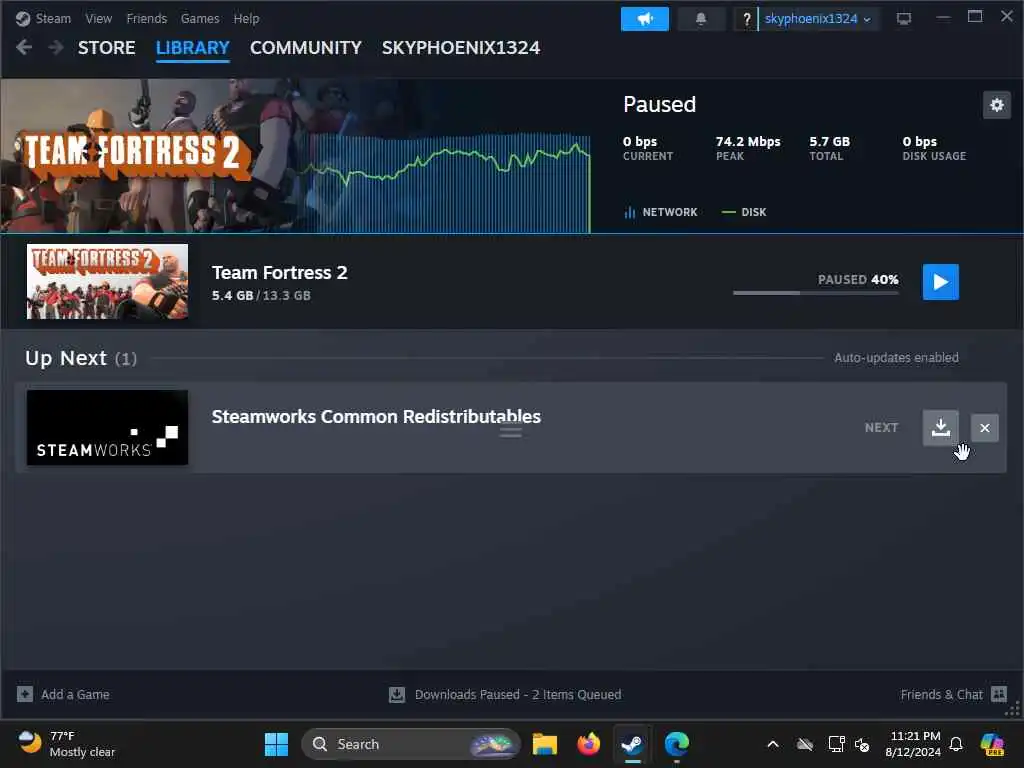Click the Add a Game label
1024x768 pixels.
(x=75, y=695)
